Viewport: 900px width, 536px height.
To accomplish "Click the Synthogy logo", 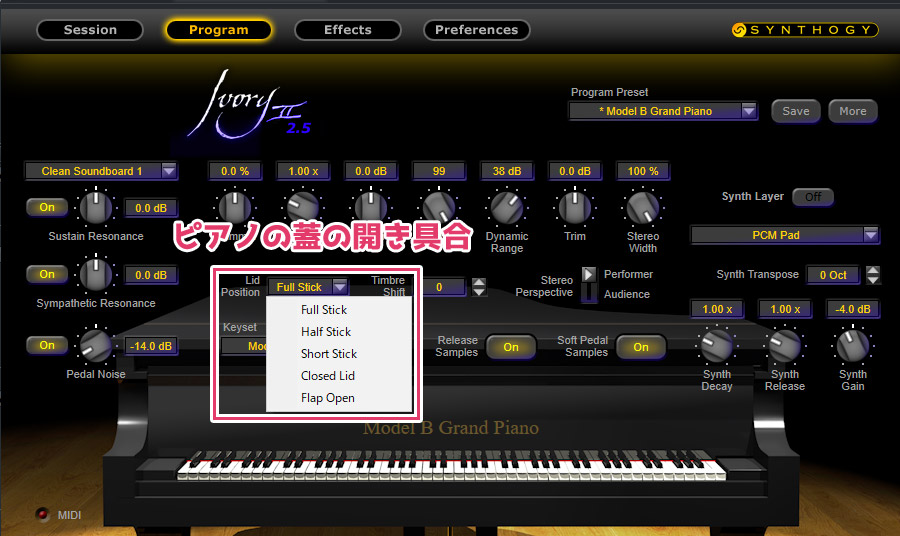I will [805, 30].
